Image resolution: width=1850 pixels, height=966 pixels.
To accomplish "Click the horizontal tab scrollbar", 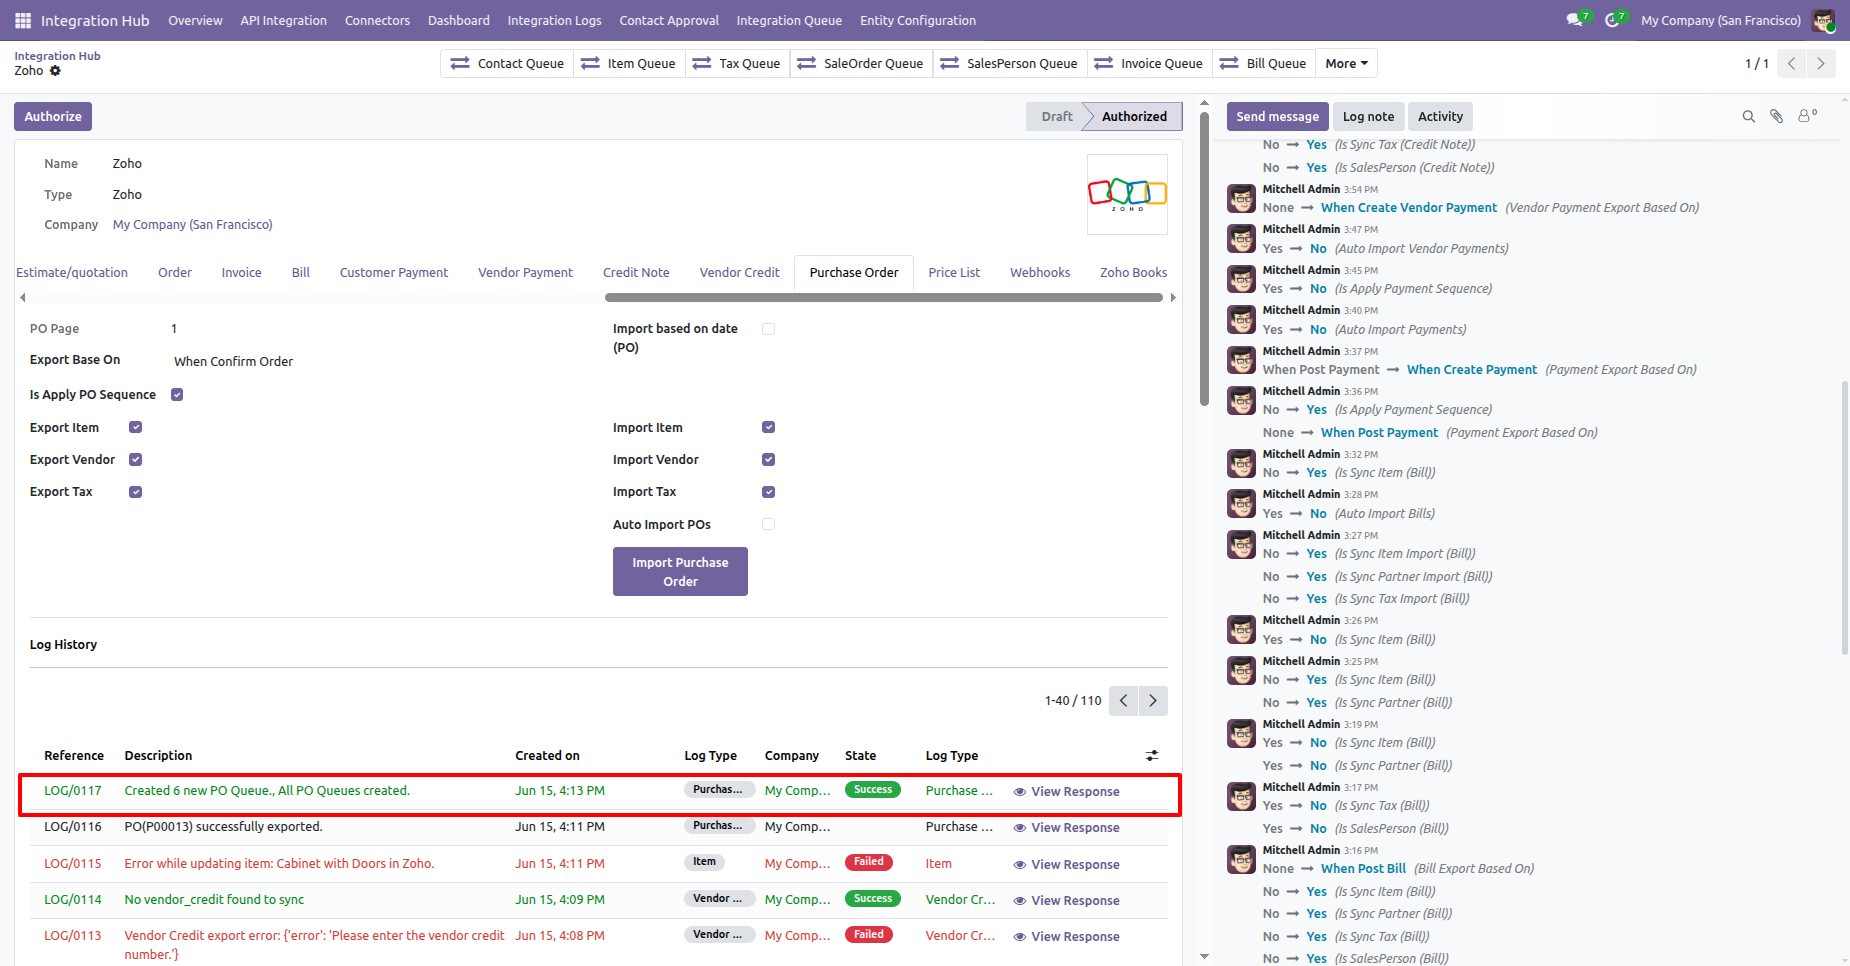I will pyautogui.click(x=883, y=297).
